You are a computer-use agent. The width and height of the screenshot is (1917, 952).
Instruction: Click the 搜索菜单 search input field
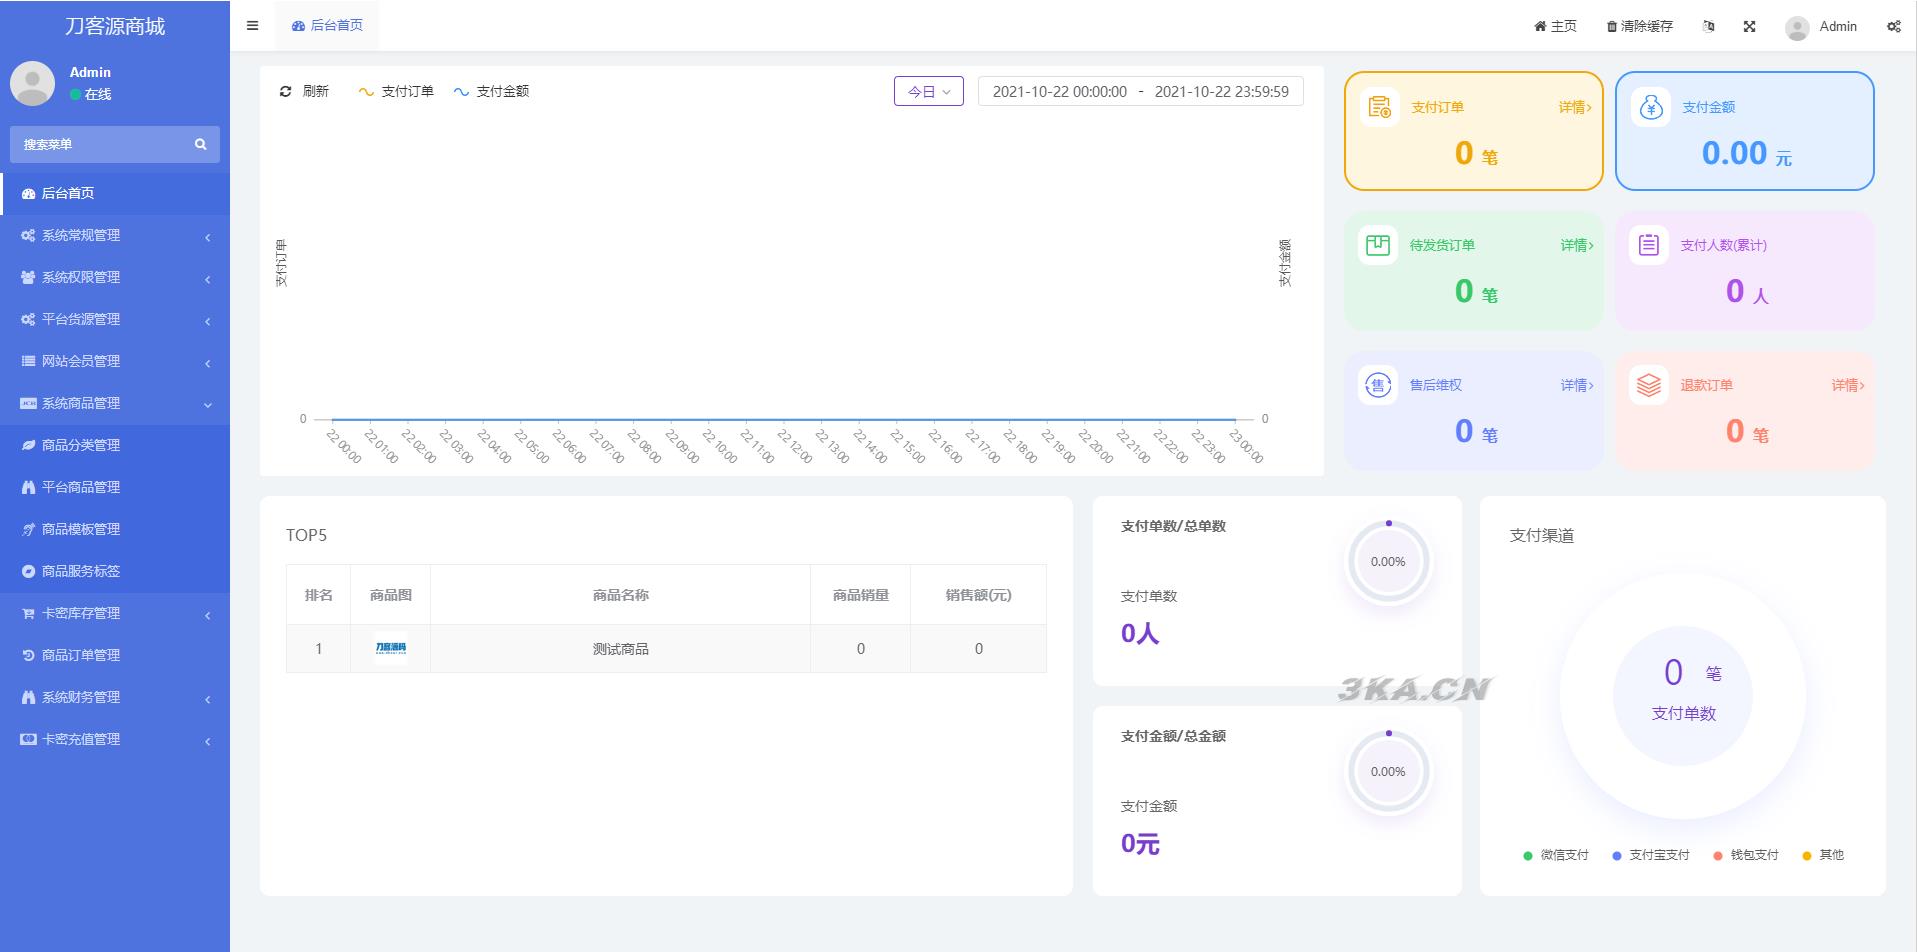click(x=100, y=144)
